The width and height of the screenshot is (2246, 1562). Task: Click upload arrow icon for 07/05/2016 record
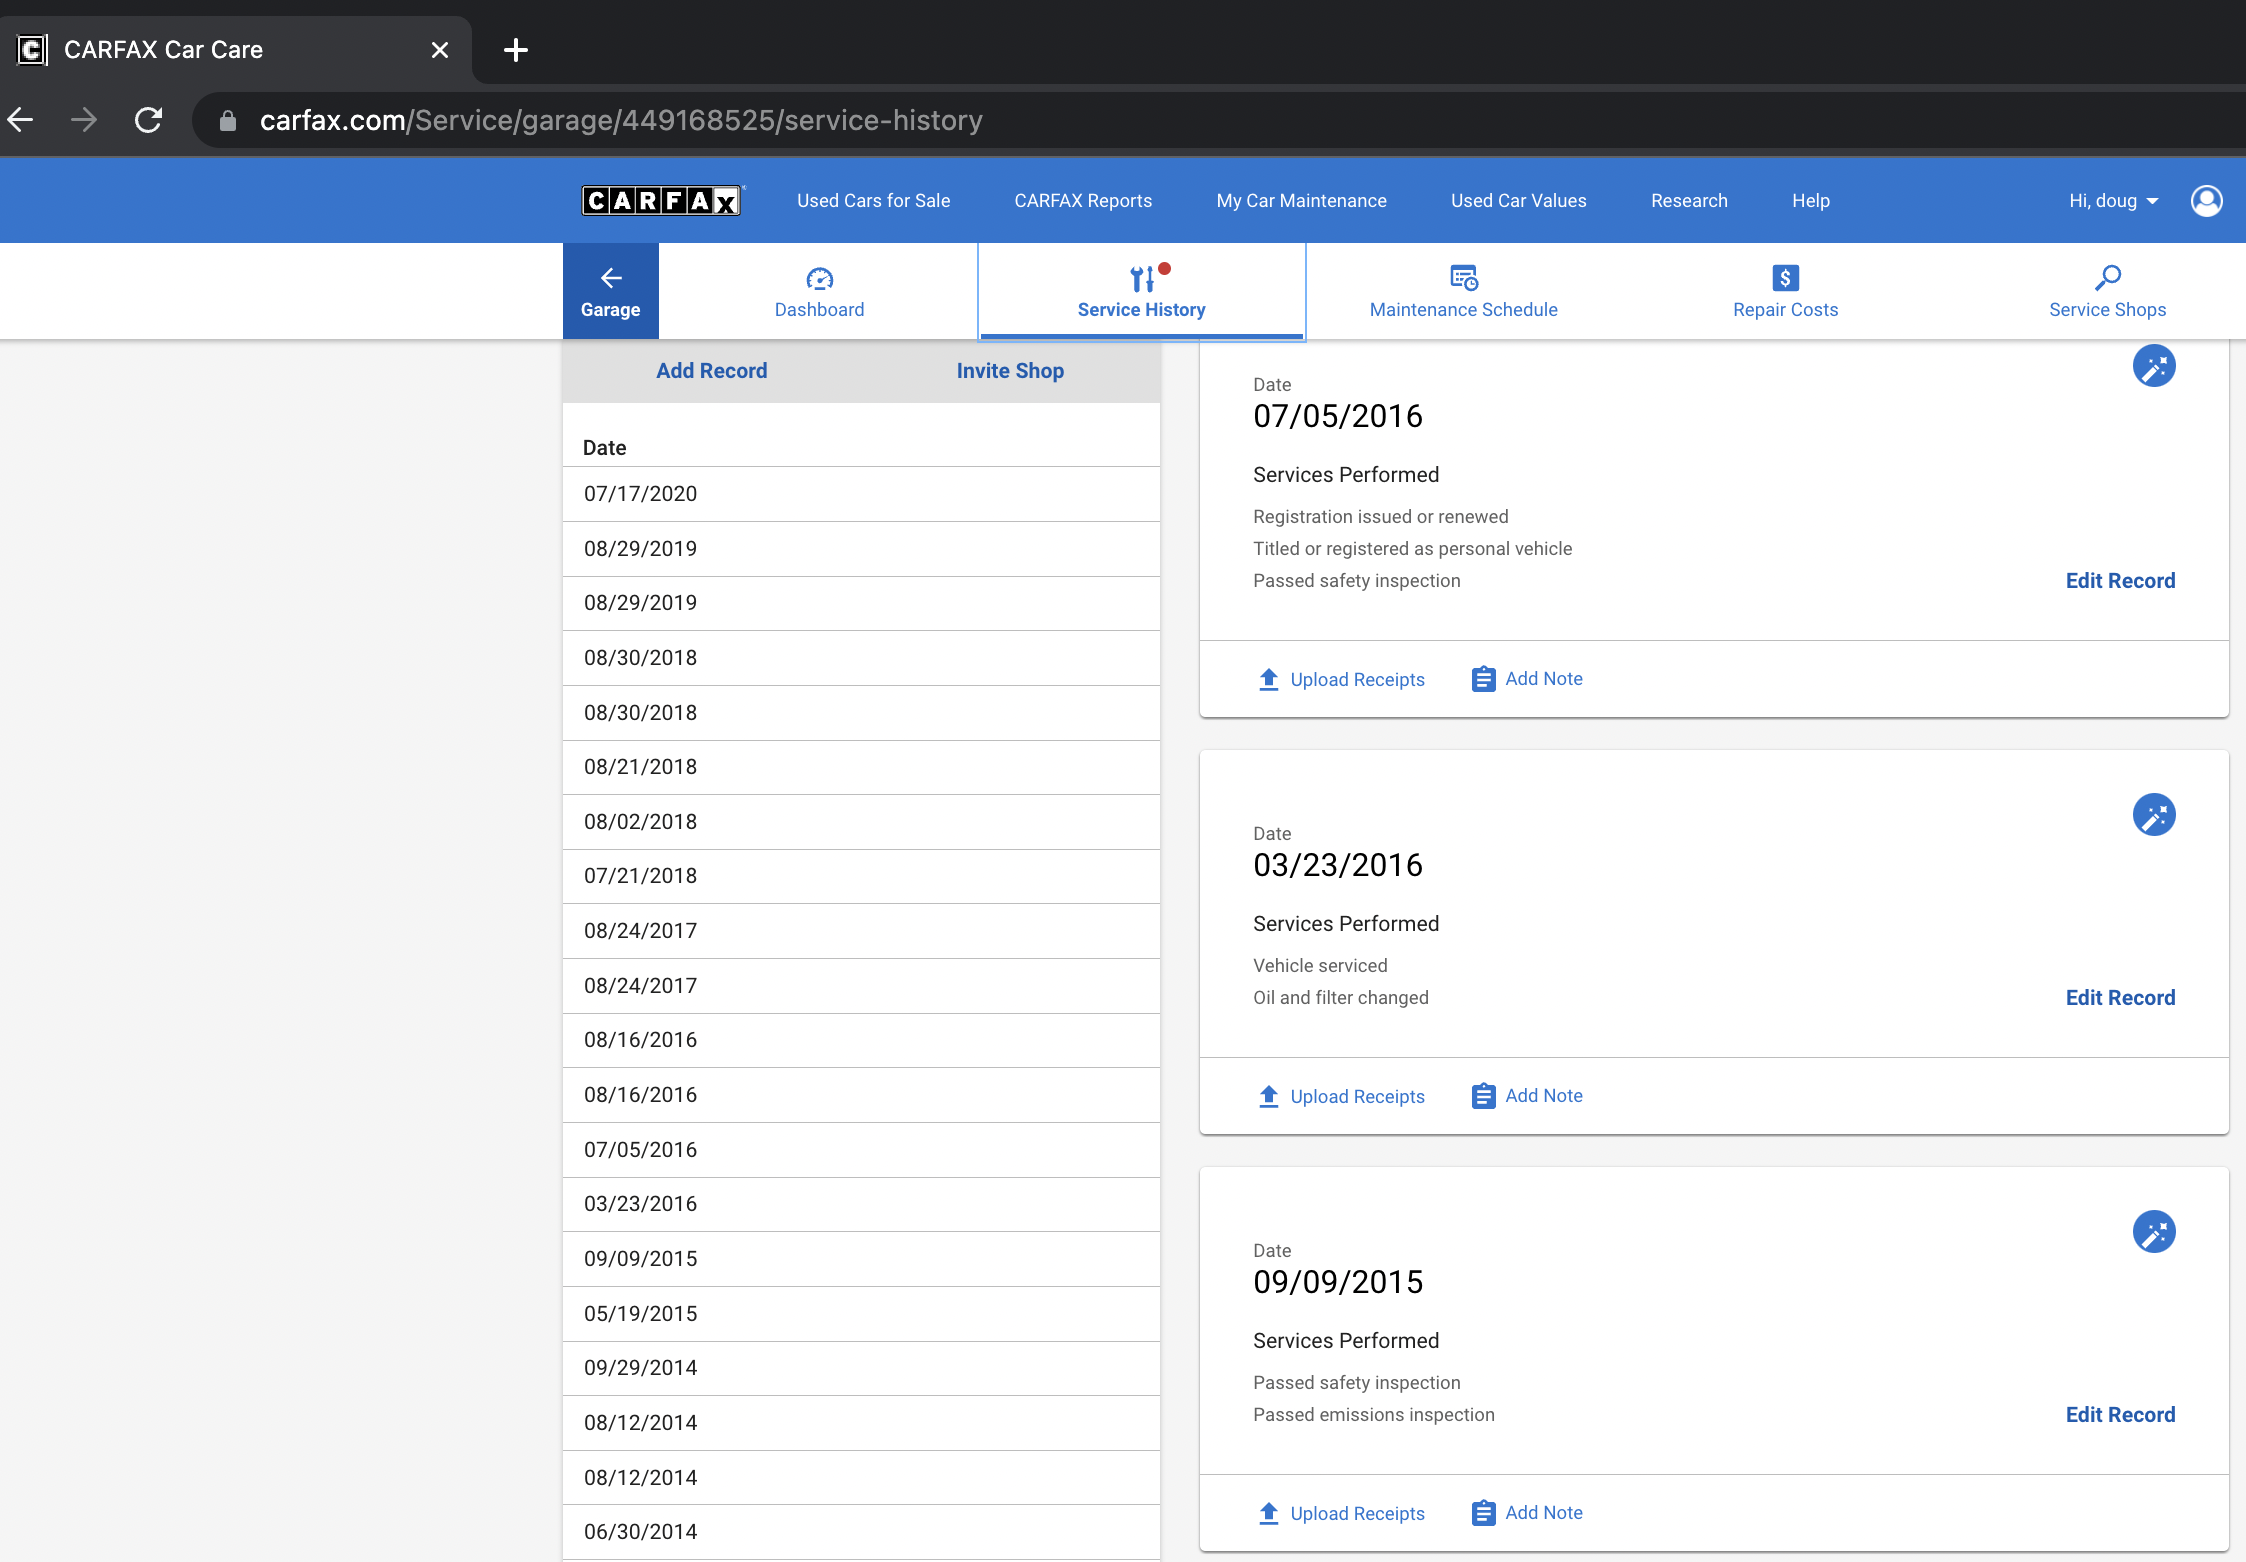1269,679
